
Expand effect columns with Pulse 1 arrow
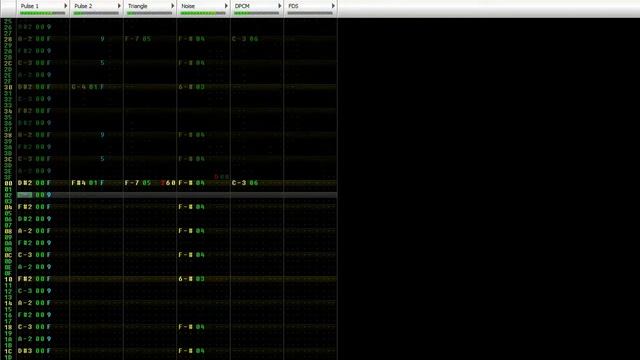pyautogui.click(x=65, y=6)
